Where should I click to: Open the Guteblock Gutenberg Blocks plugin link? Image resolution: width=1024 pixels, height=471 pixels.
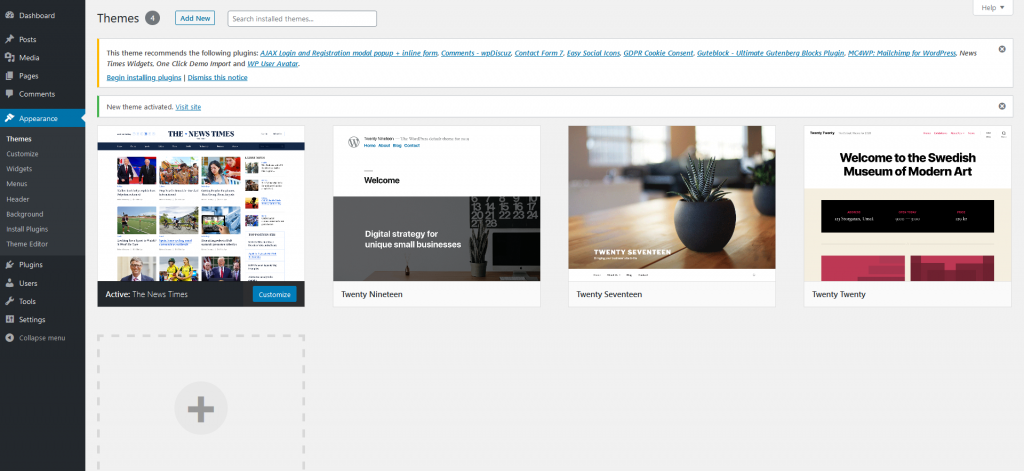click(771, 54)
